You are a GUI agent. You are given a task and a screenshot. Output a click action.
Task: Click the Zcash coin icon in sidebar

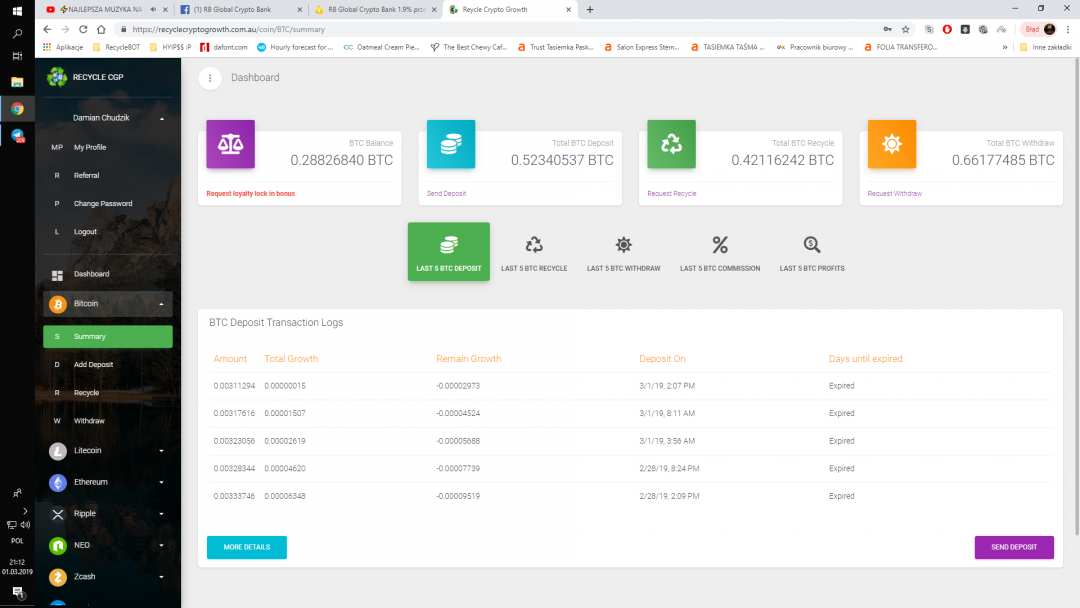pyautogui.click(x=58, y=577)
